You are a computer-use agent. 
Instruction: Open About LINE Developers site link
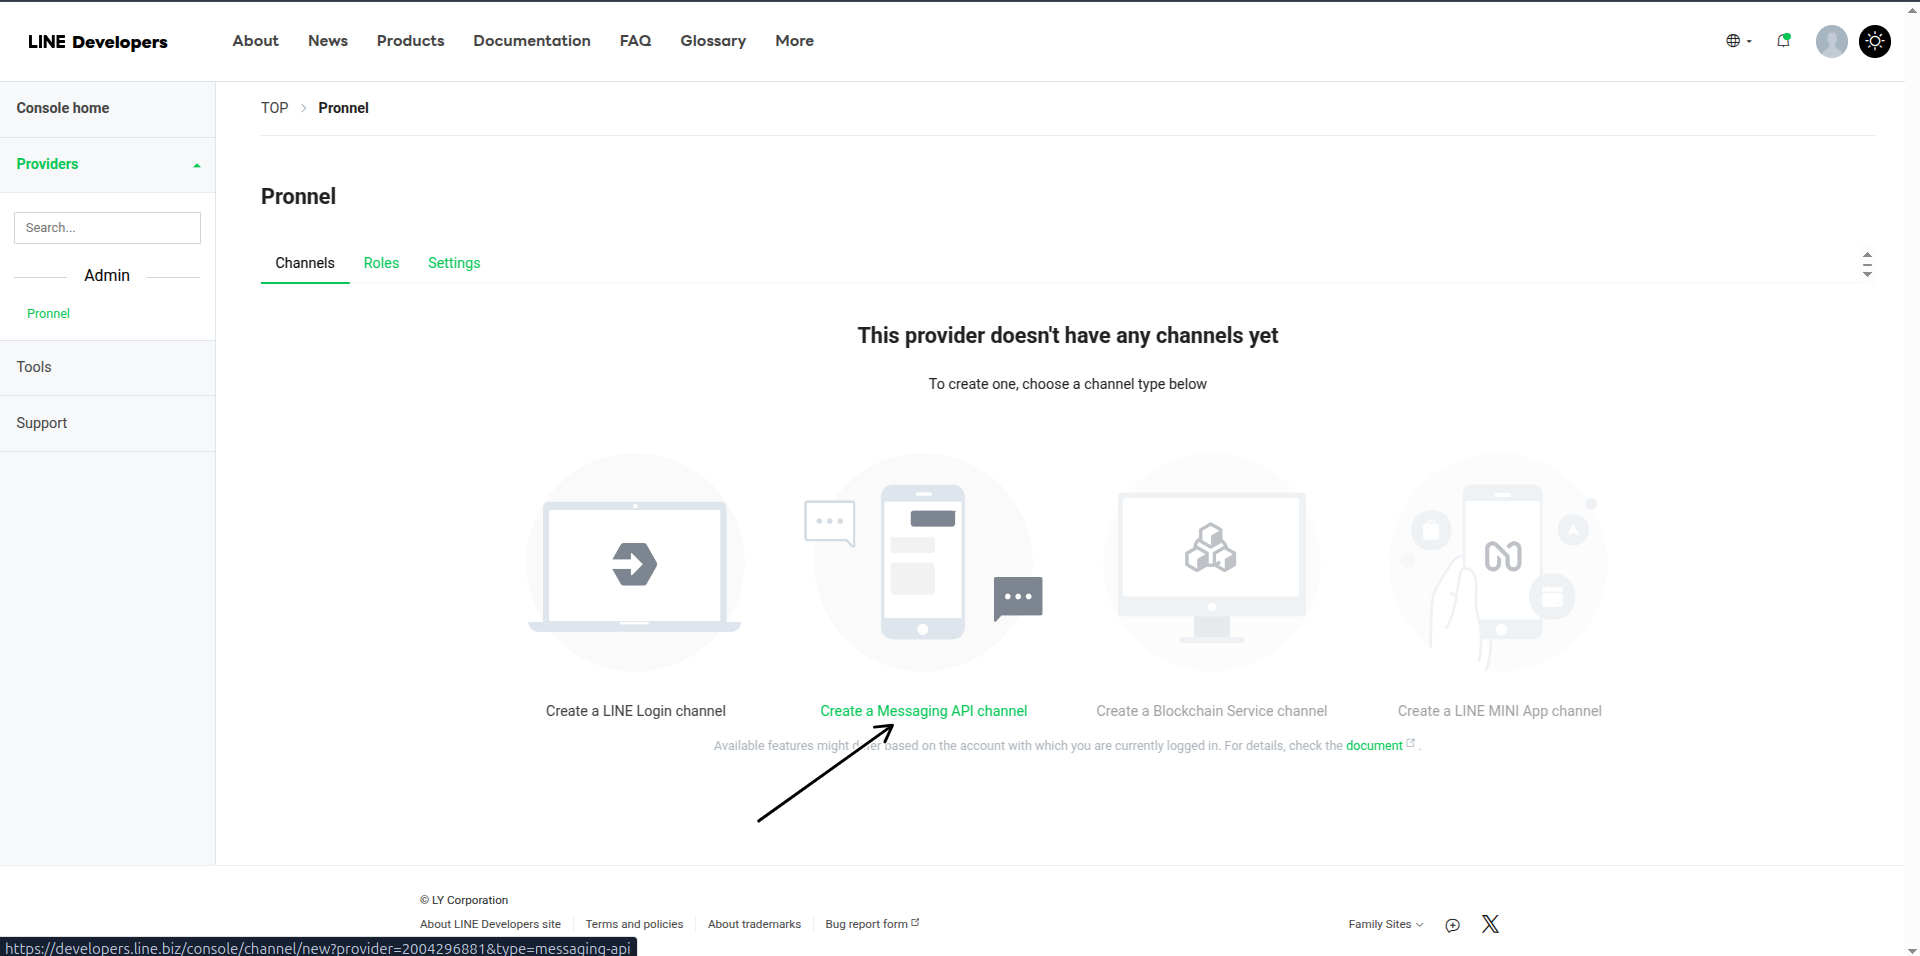(x=490, y=924)
